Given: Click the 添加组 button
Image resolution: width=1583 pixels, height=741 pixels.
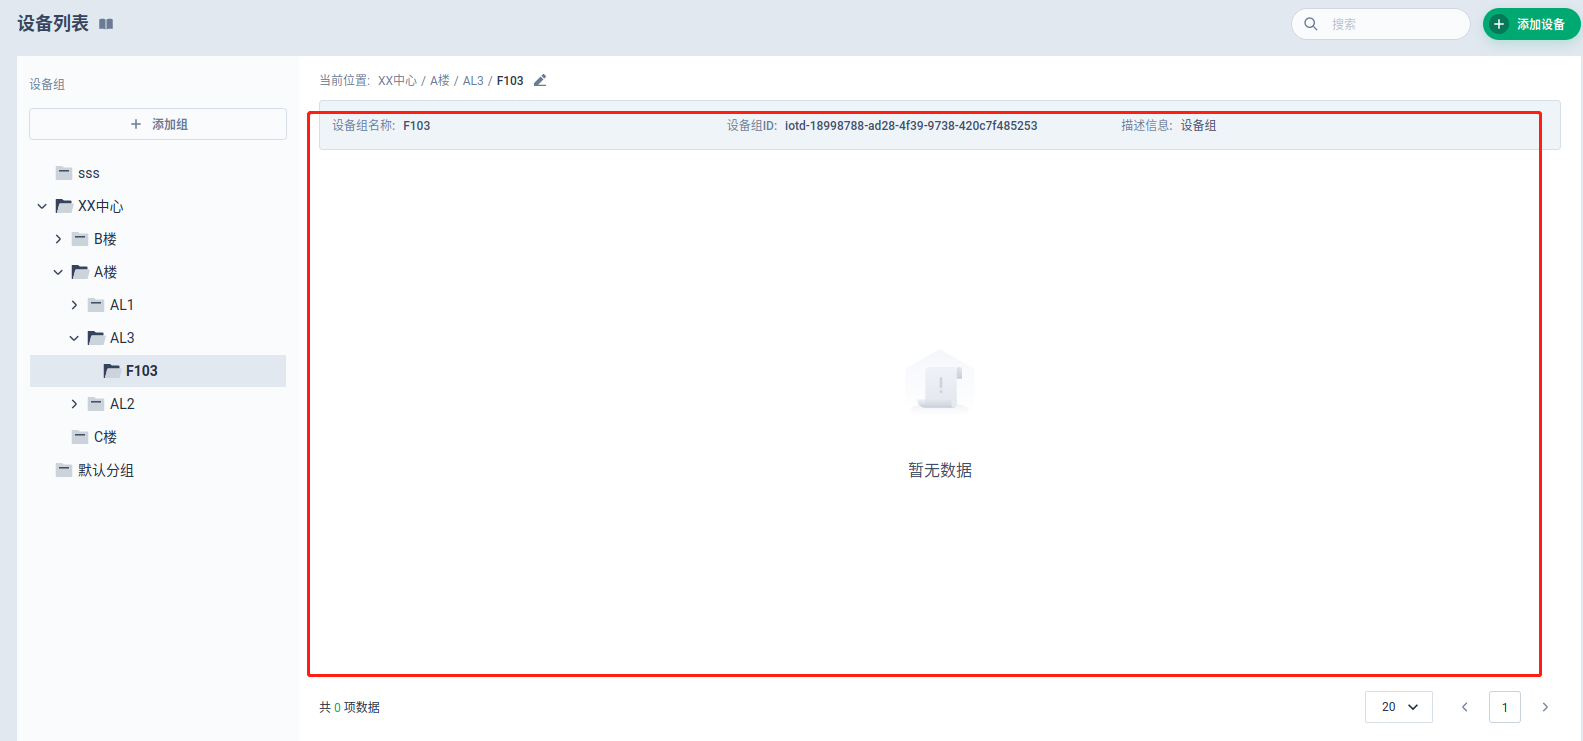Looking at the screenshot, I should [158, 124].
